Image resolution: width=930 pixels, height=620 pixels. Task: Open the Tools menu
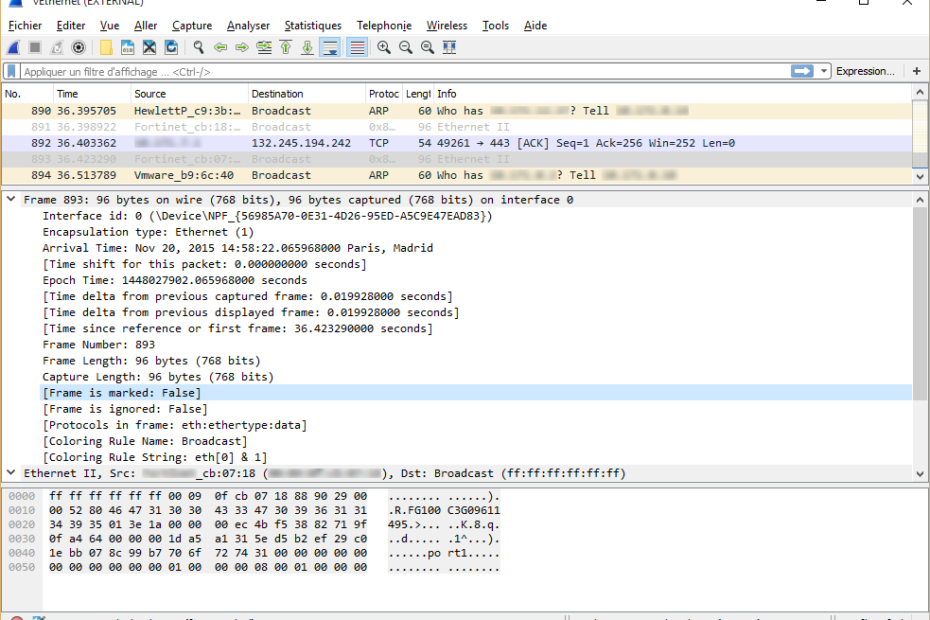pyautogui.click(x=495, y=26)
